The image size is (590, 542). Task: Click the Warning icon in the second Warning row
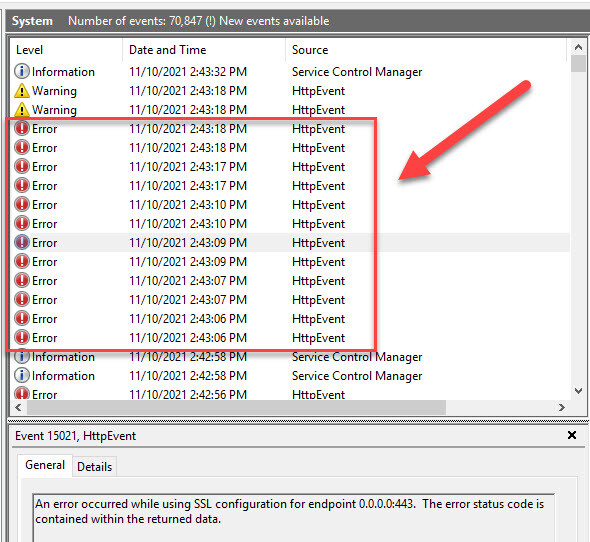(22, 110)
